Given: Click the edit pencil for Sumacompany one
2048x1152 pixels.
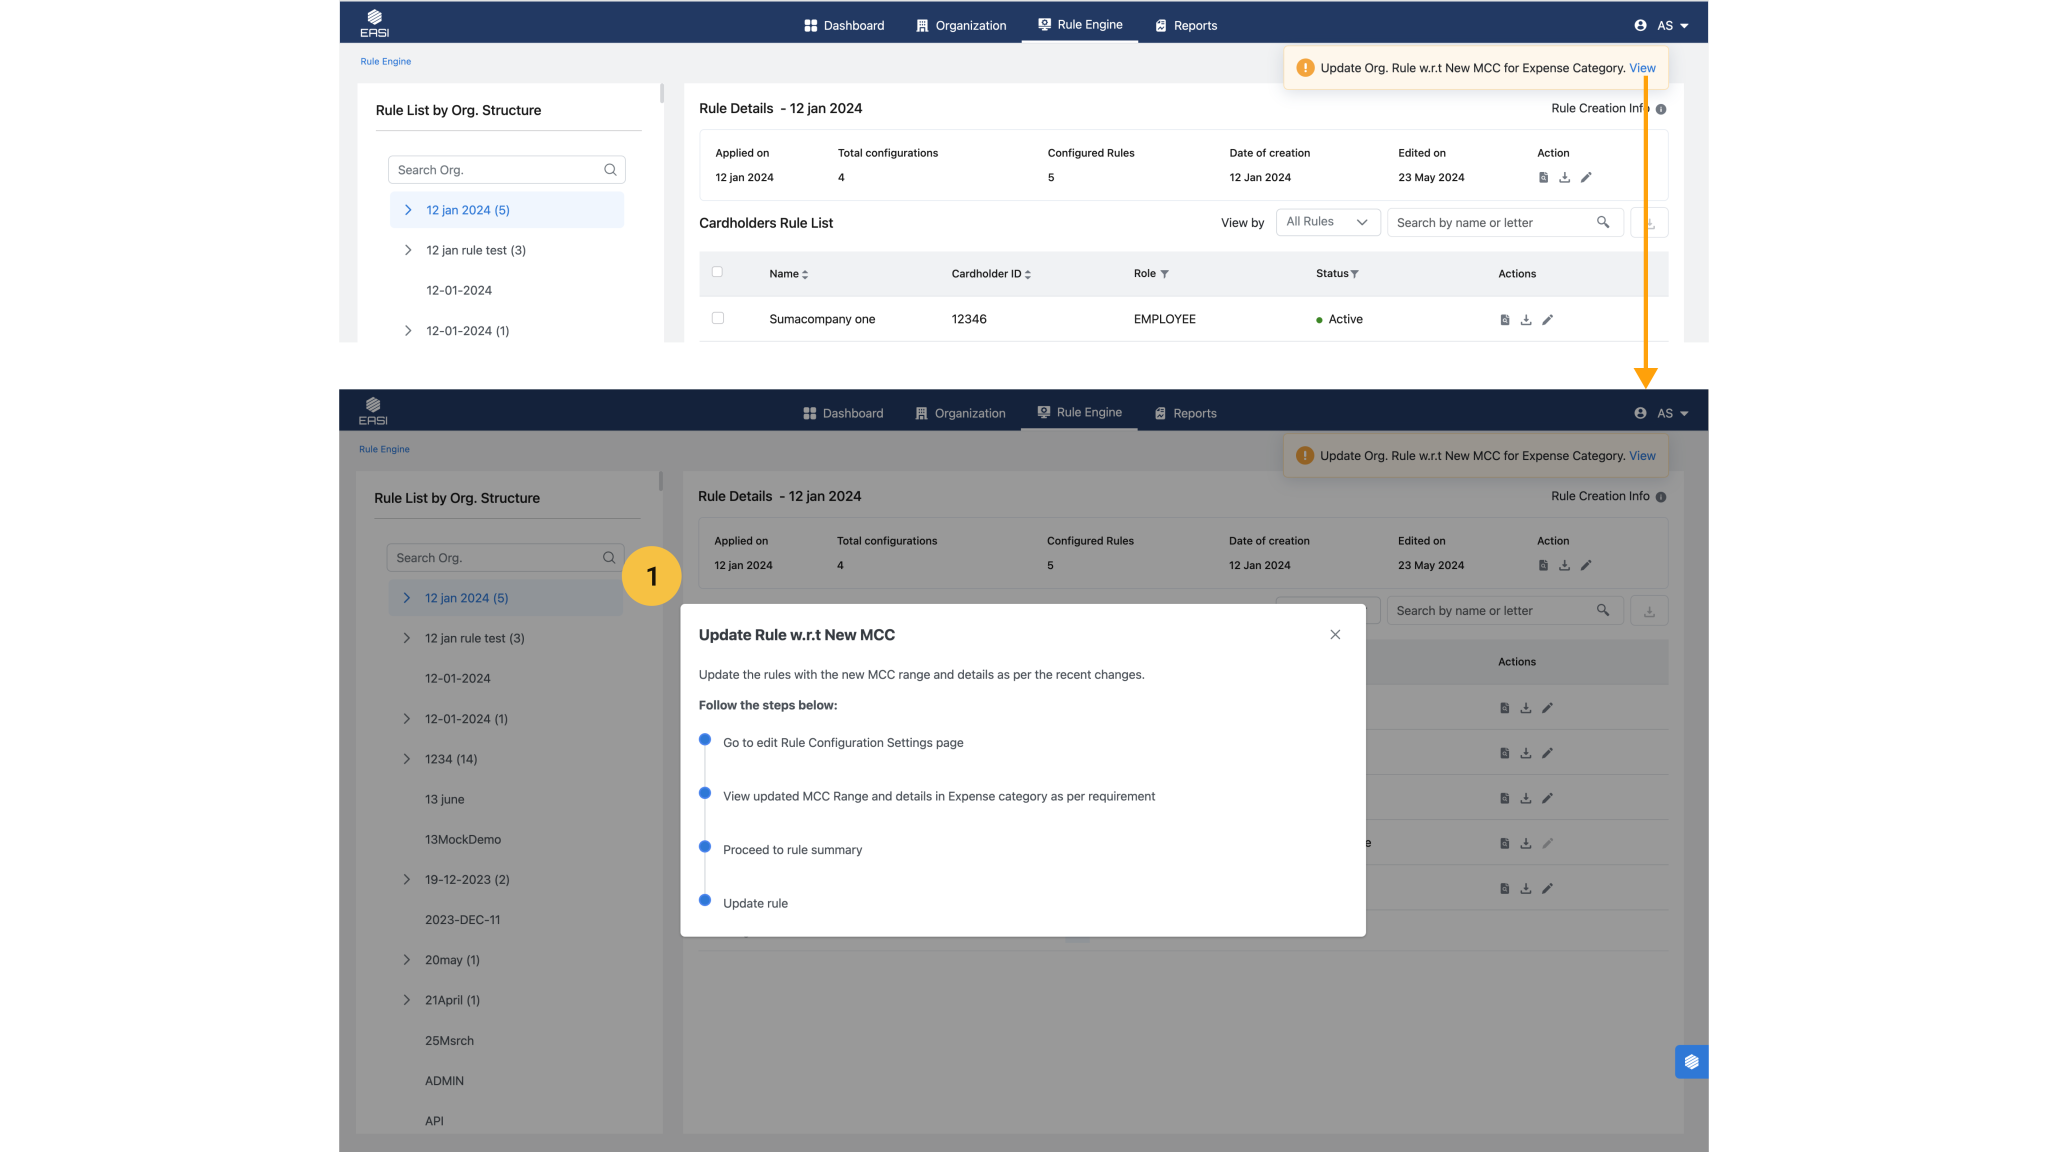Looking at the screenshot, I should click(x=1547, y=320).
